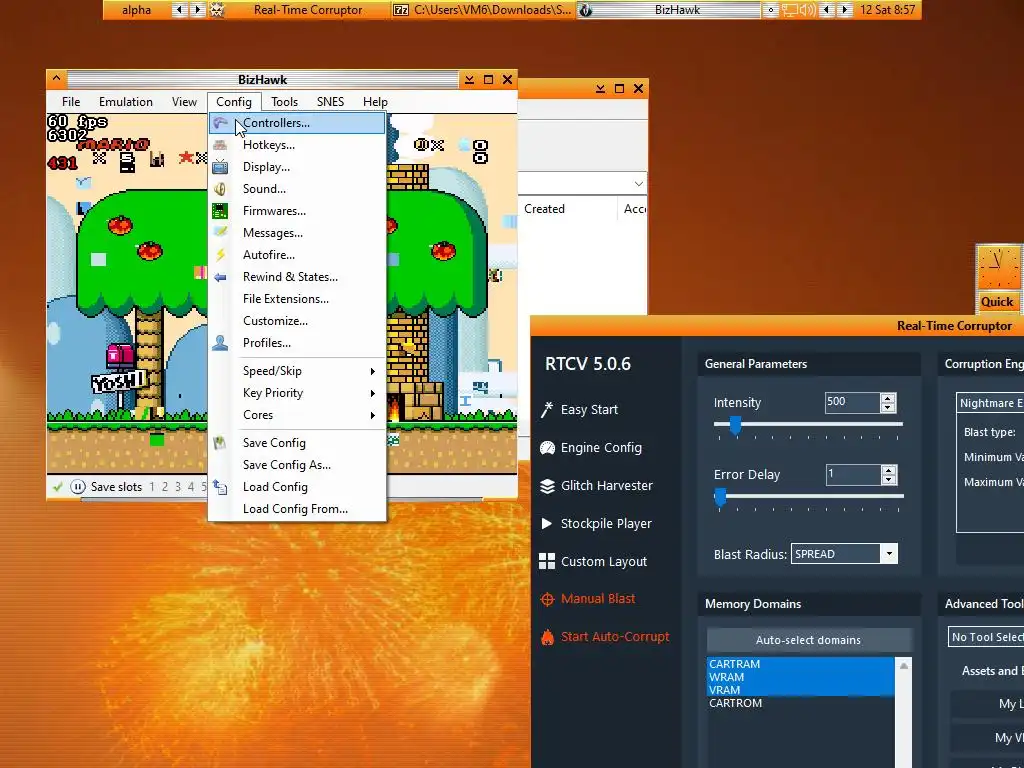Choose Display option in Config menu

(x=297, y=167)
